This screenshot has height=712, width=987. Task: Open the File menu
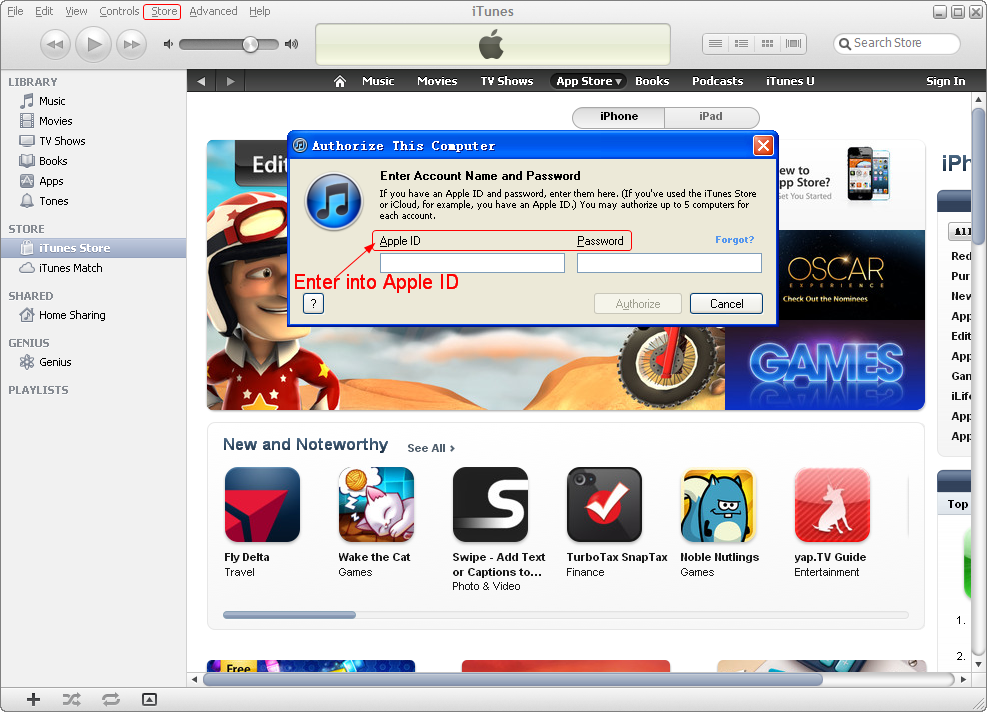click(15, 11)
